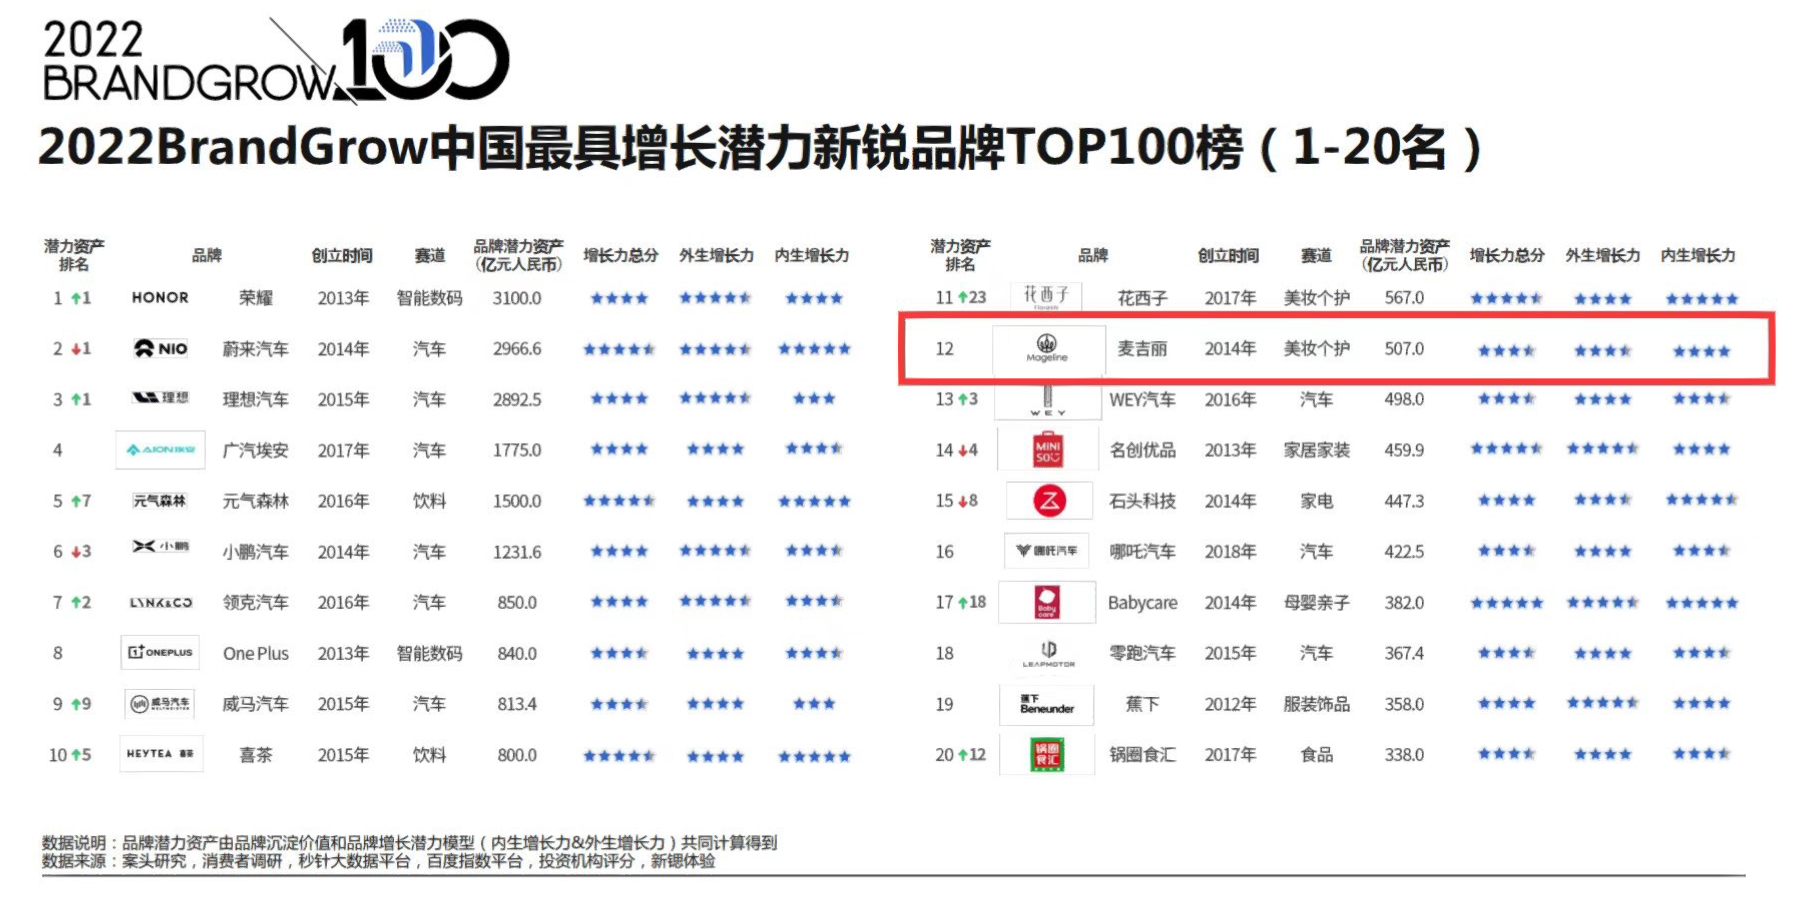The image size is (1814, 907).
Task: Click the LYNK&CO logo
Action: (161, 602)
